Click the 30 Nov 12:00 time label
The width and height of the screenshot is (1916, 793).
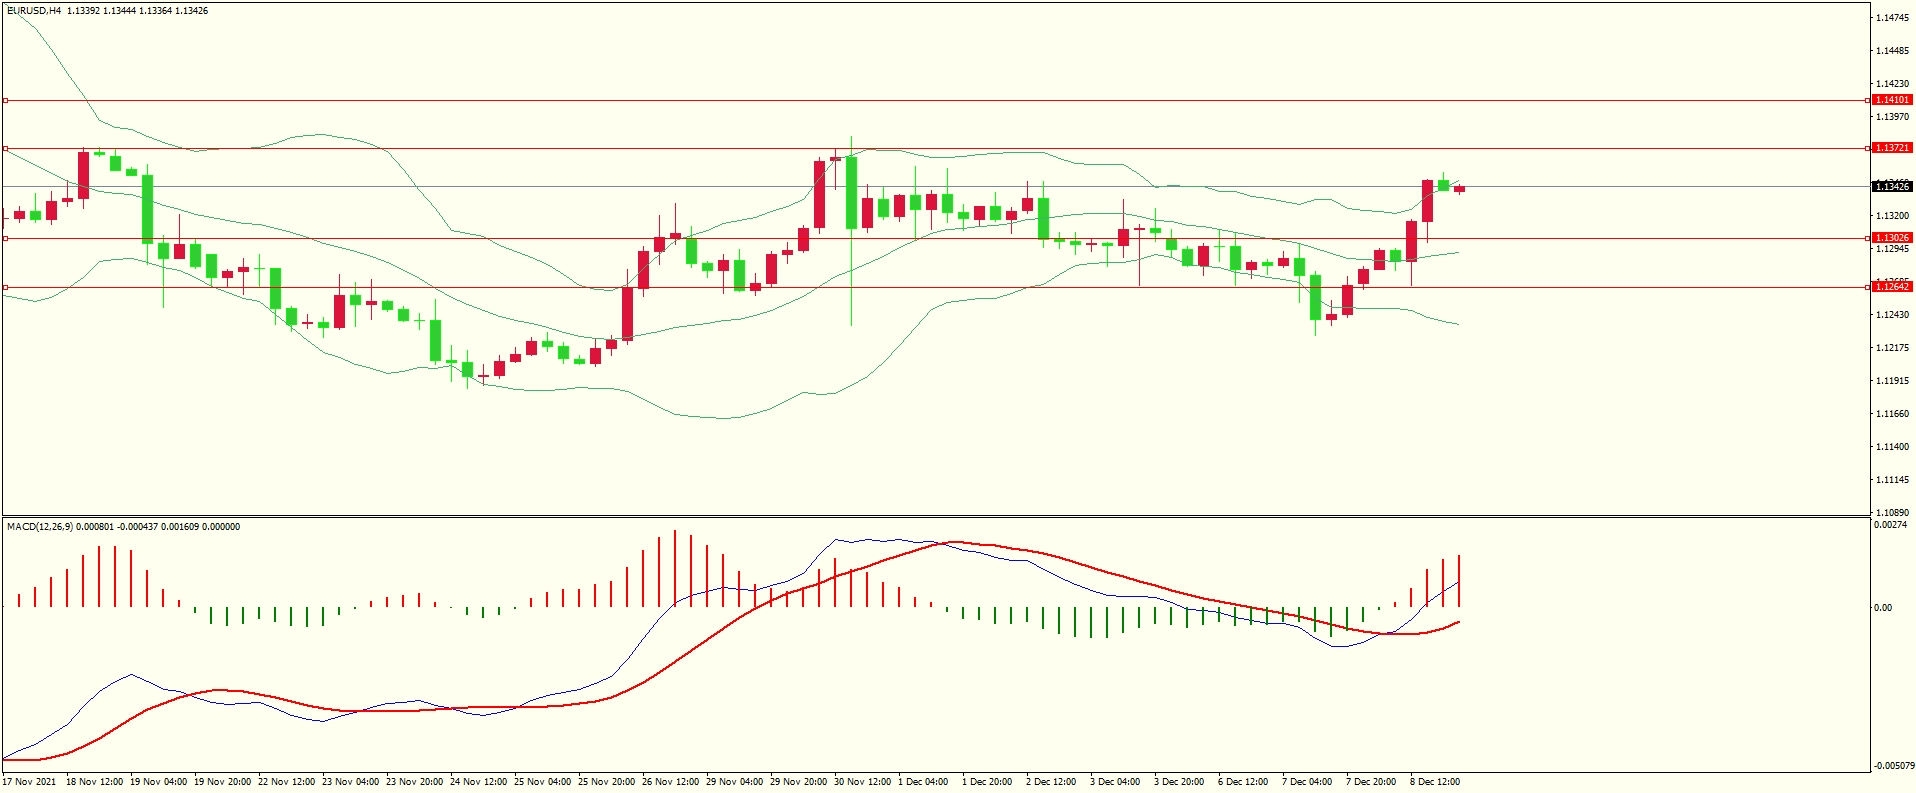[x=862, y=782]
